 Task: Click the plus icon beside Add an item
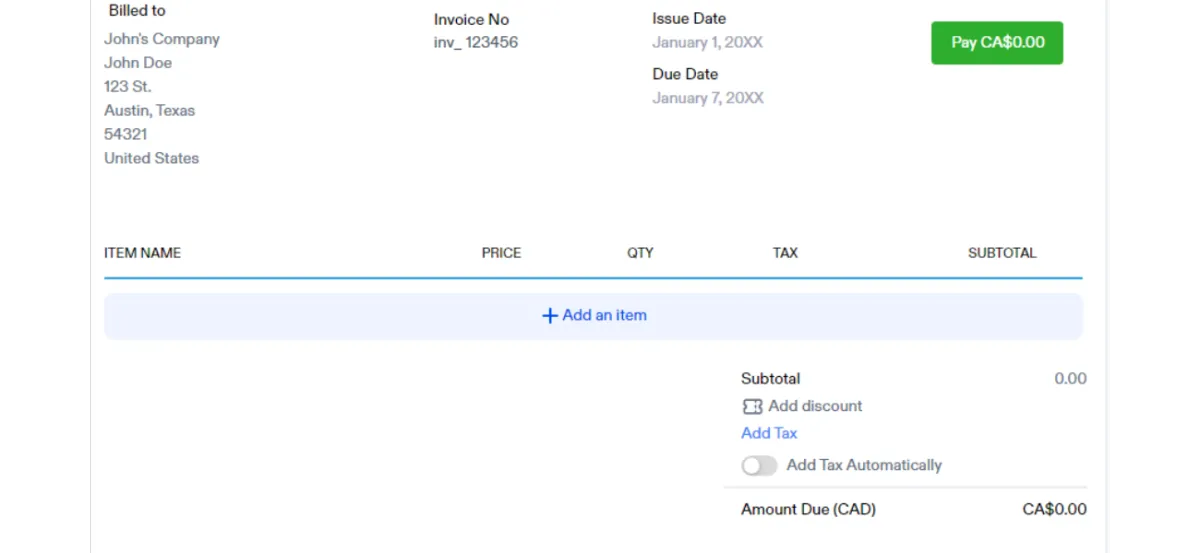click(549, 316)
